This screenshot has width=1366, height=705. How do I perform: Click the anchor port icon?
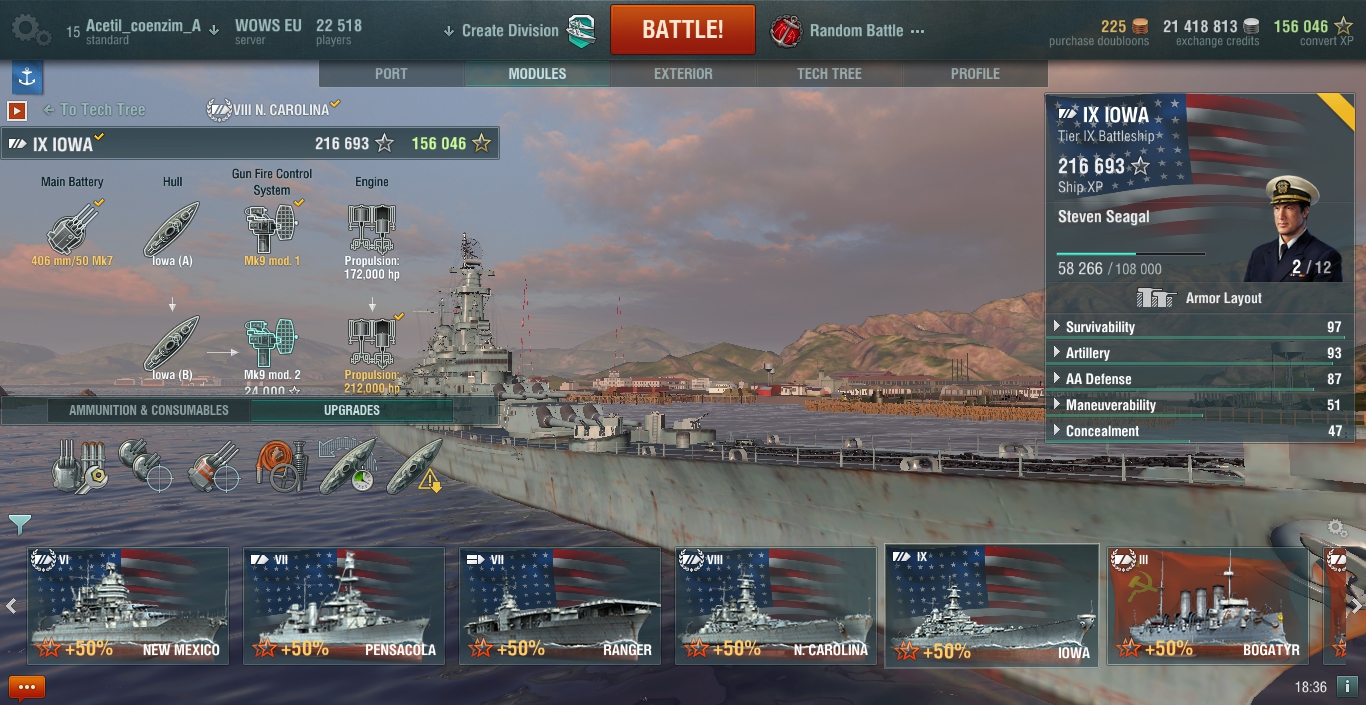26,77
